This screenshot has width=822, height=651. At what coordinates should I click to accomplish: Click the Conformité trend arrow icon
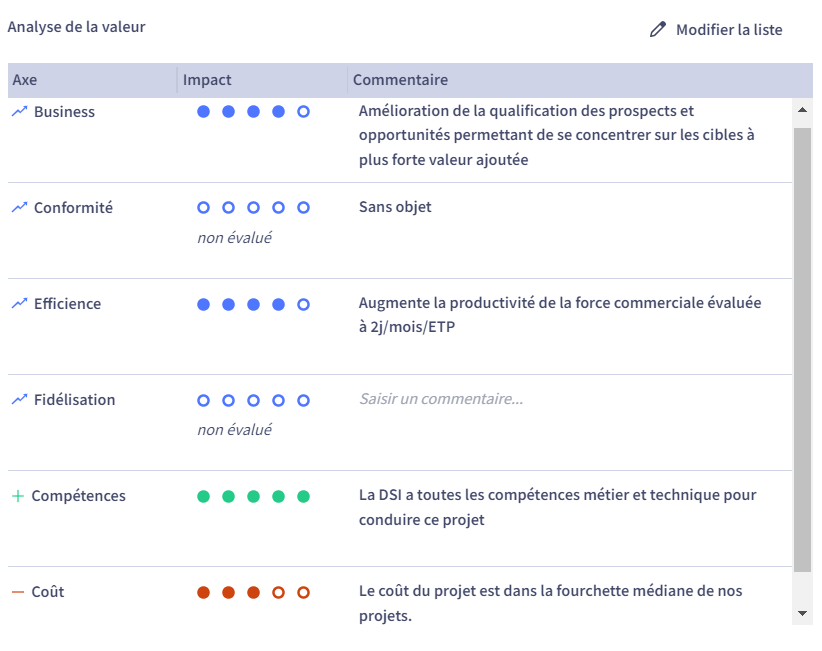pos(19,207)
